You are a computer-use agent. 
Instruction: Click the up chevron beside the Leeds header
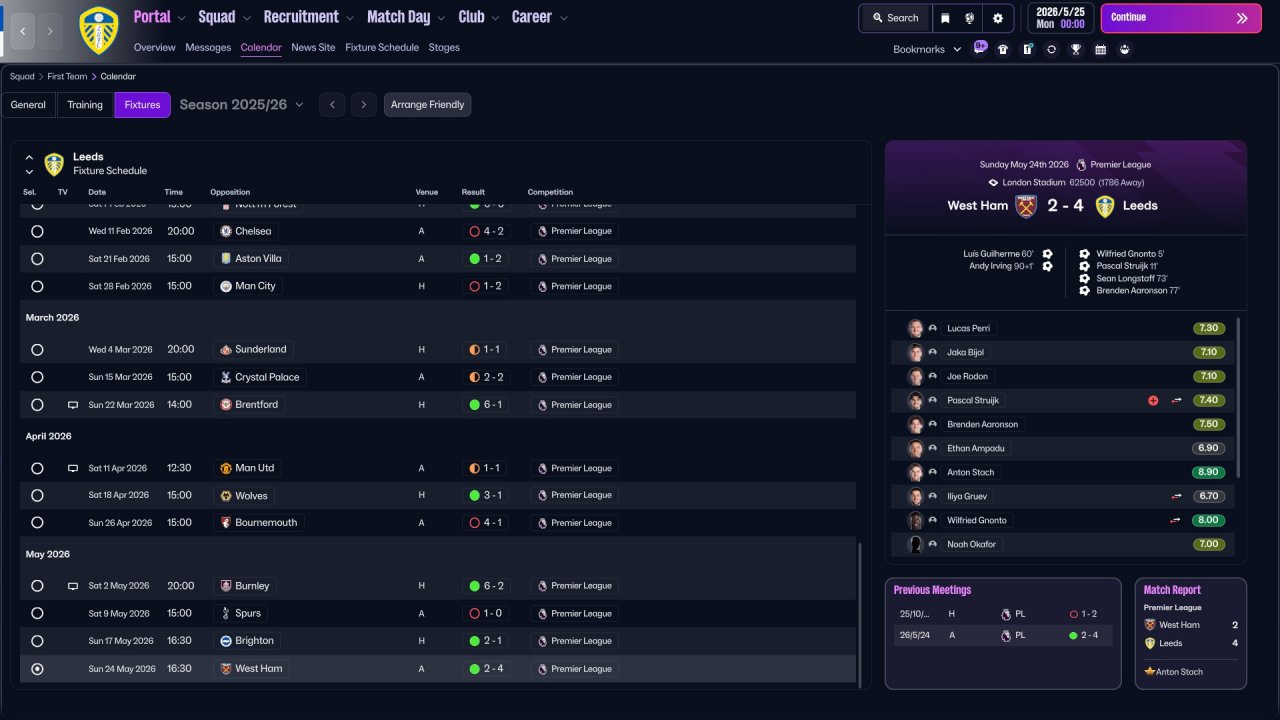click(29, 158)
